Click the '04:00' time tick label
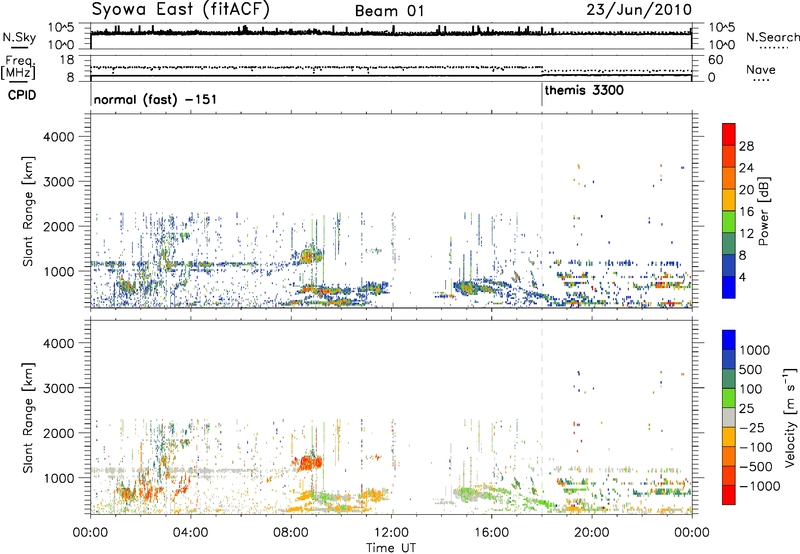 point(190,533)
